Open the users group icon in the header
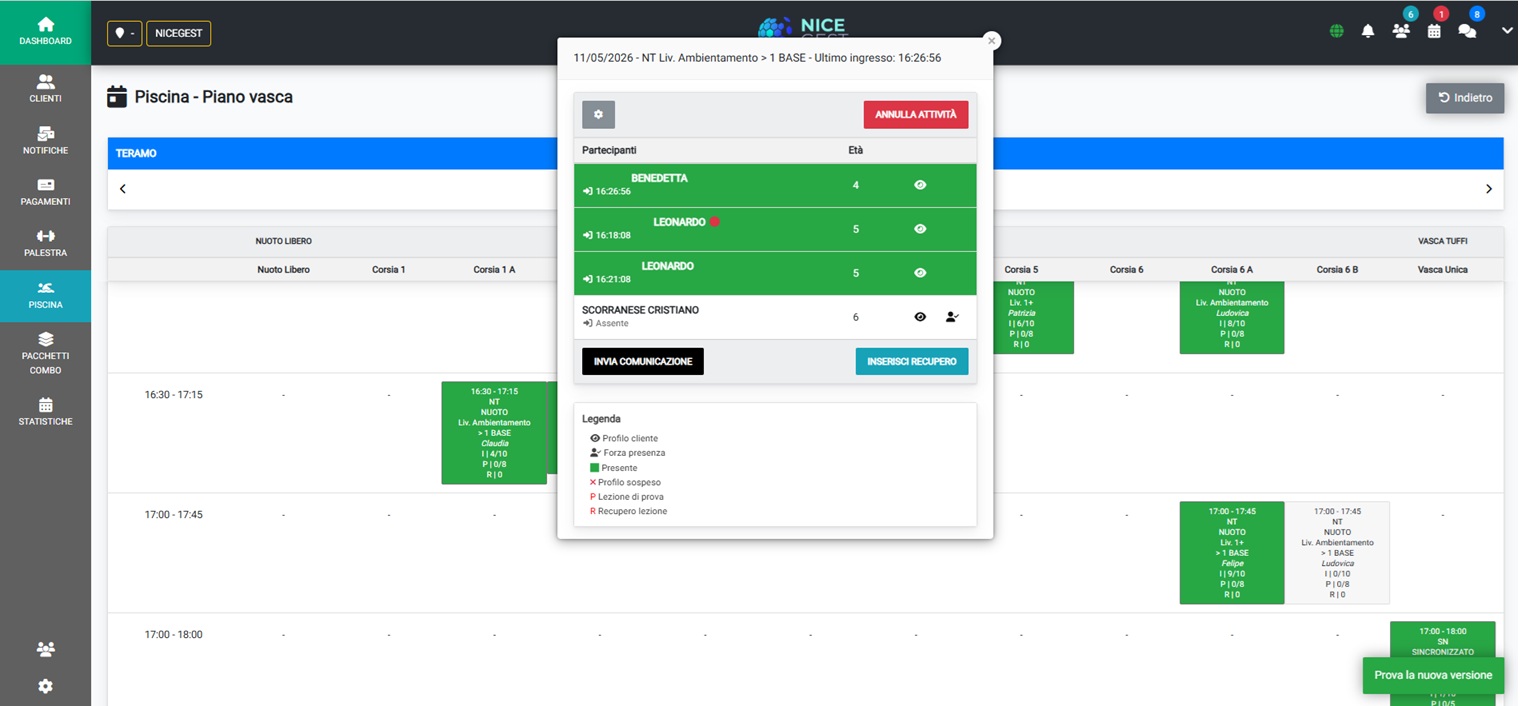The width and height of the screenshot is (1523, 706). pyautogui.click(x=1400, y=31)
